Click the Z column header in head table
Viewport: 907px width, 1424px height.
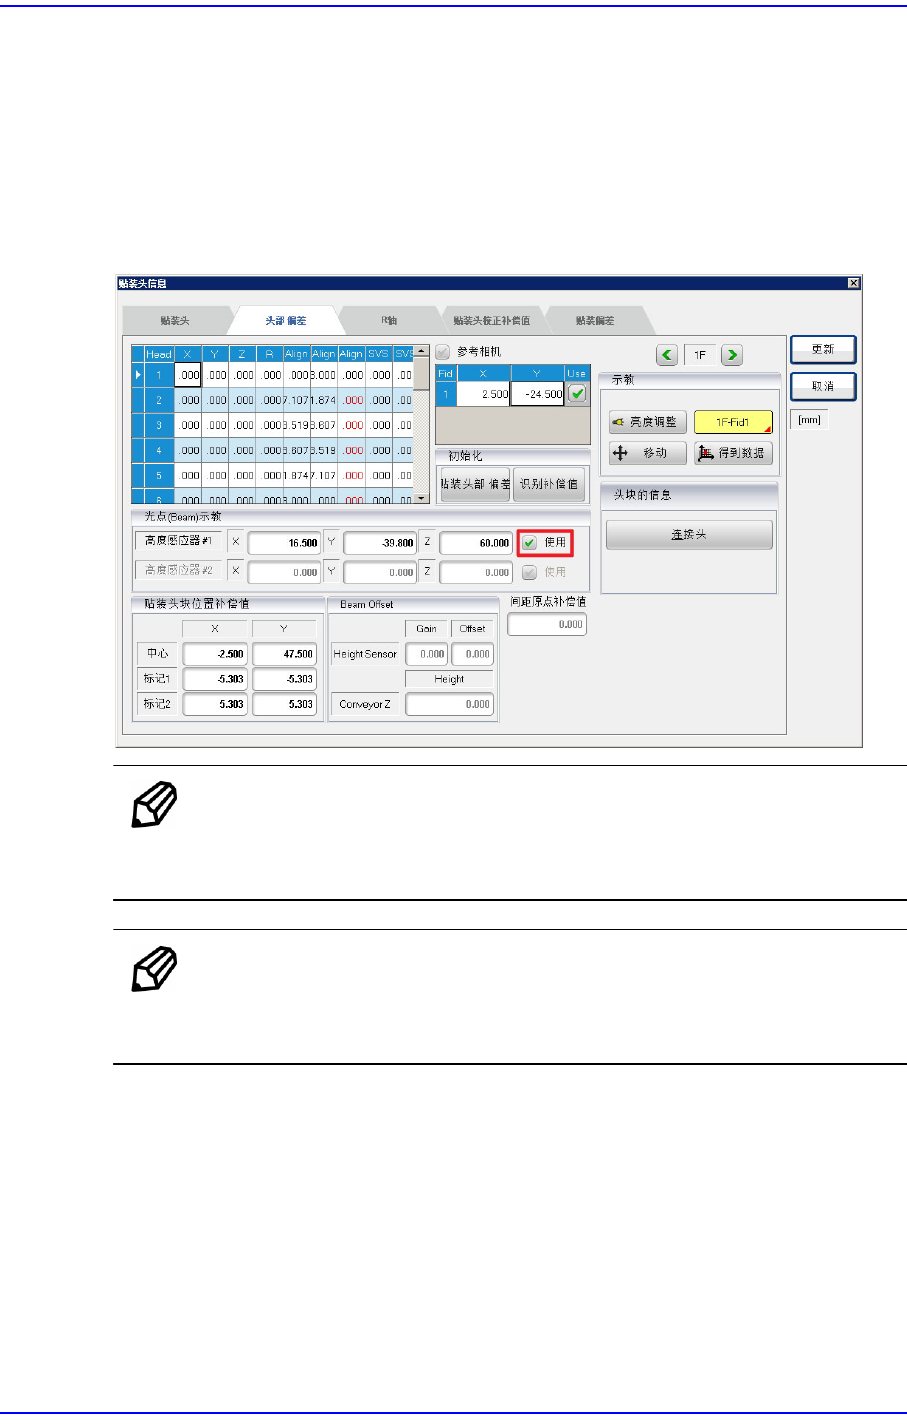coord(242,354)
